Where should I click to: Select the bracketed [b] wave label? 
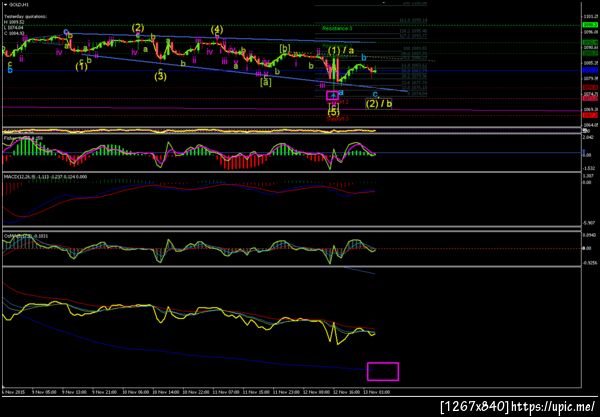[285, 49]
